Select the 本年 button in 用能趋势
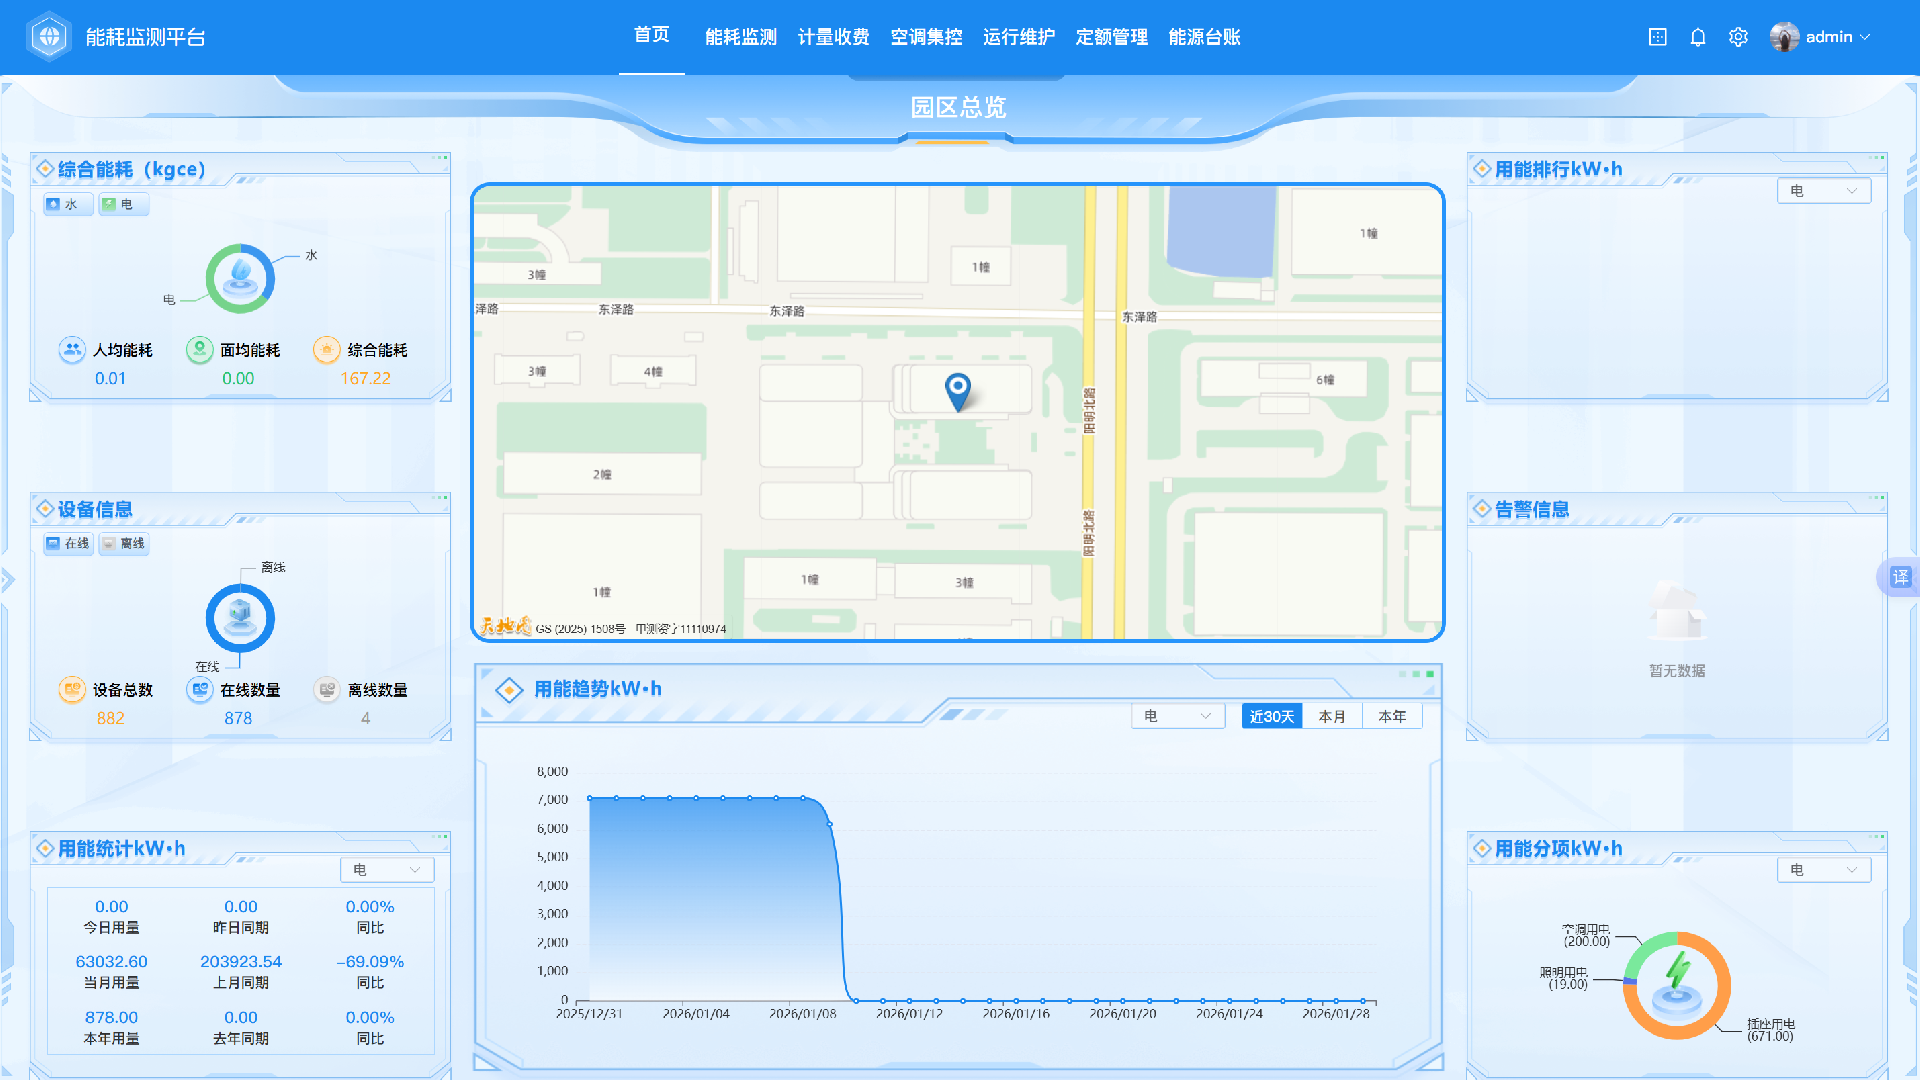Viewport: 1920px width, 1080px height. [x=1393, y=716]
